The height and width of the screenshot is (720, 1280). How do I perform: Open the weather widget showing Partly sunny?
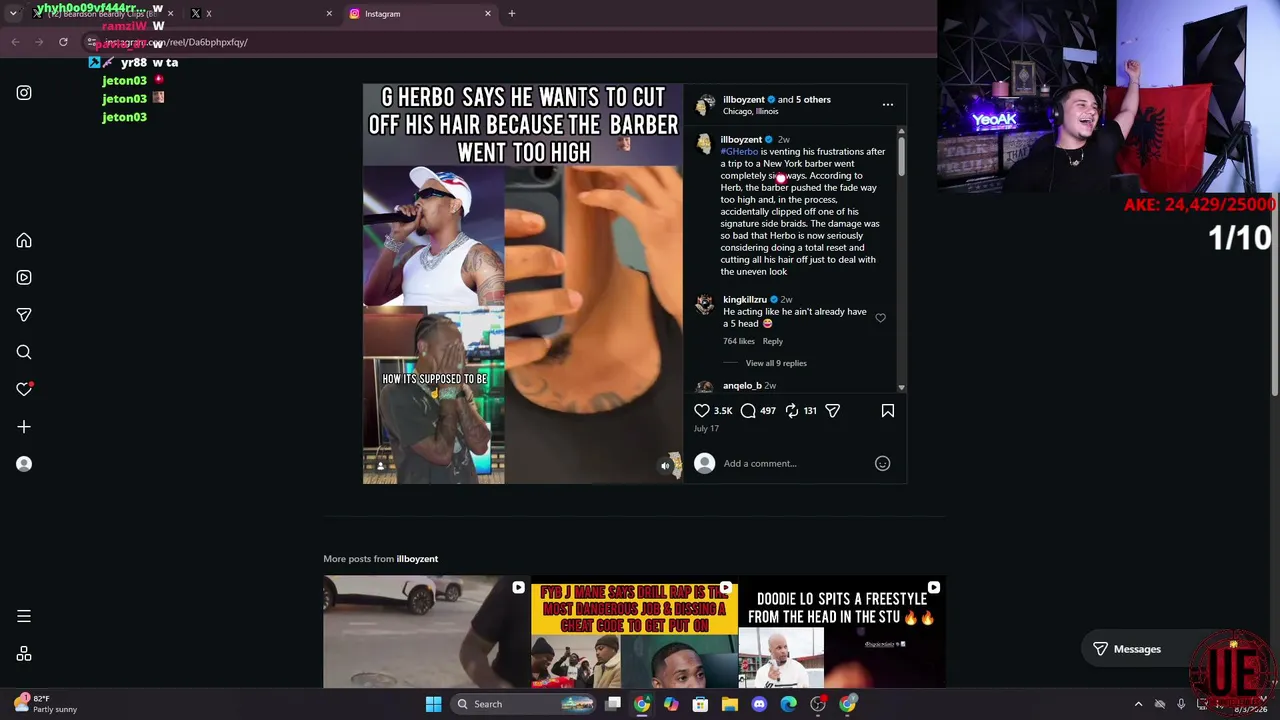pyautogui.click(x=46, y=704)
